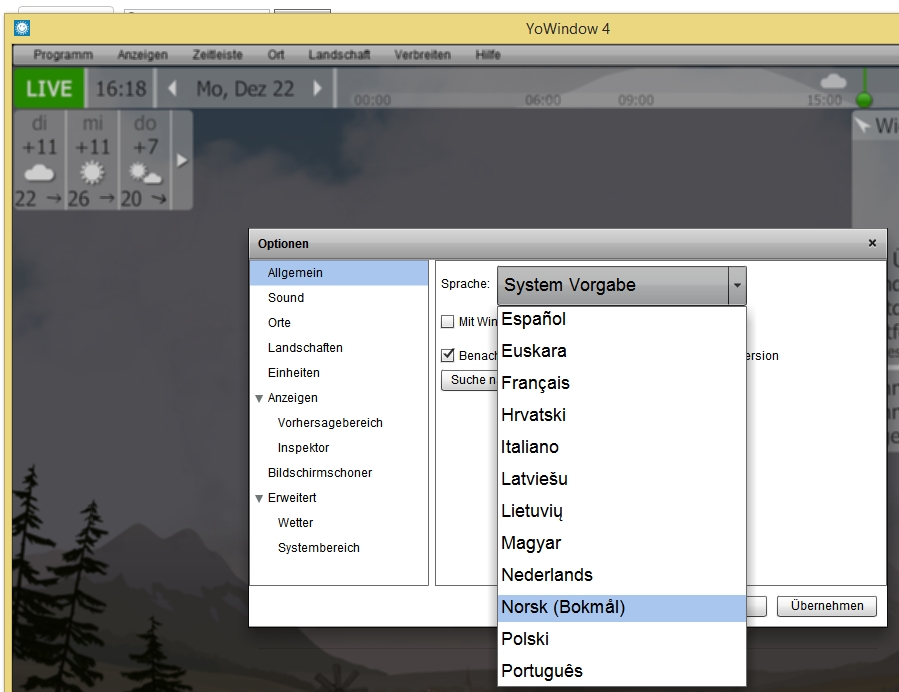899x692 pixels.
Task: Uncheck the 'Benach...' update notification checkbox
Action: coord(448,355)
